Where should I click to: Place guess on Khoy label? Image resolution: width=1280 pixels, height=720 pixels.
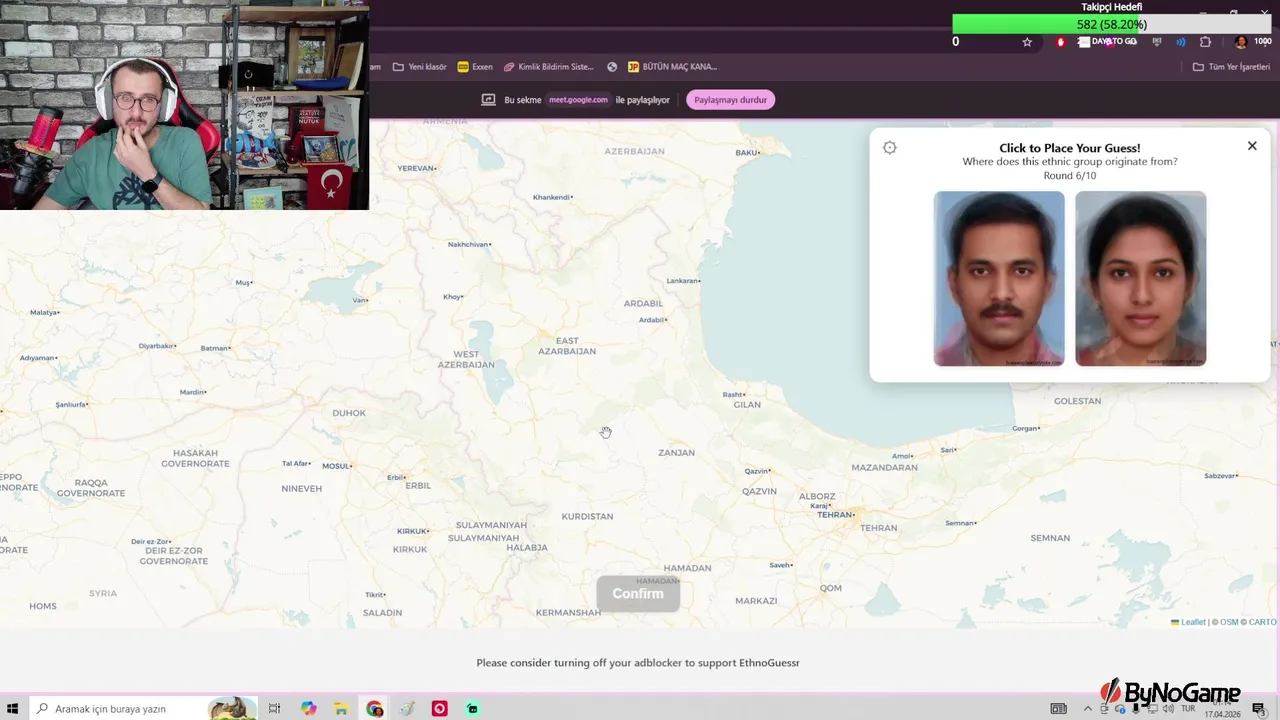[x=452, y=297]
